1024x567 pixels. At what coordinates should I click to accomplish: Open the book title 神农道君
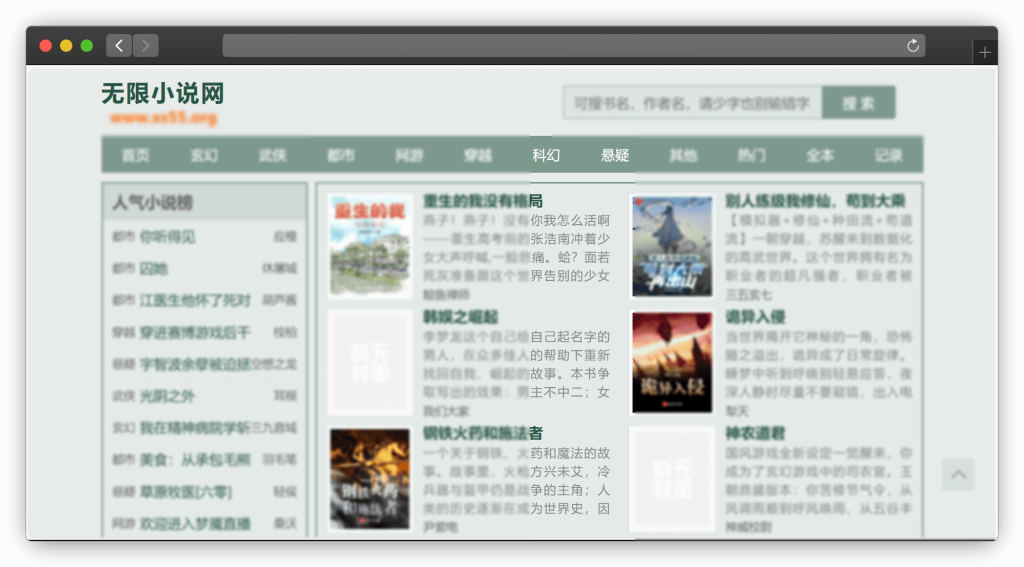point(755,433)
